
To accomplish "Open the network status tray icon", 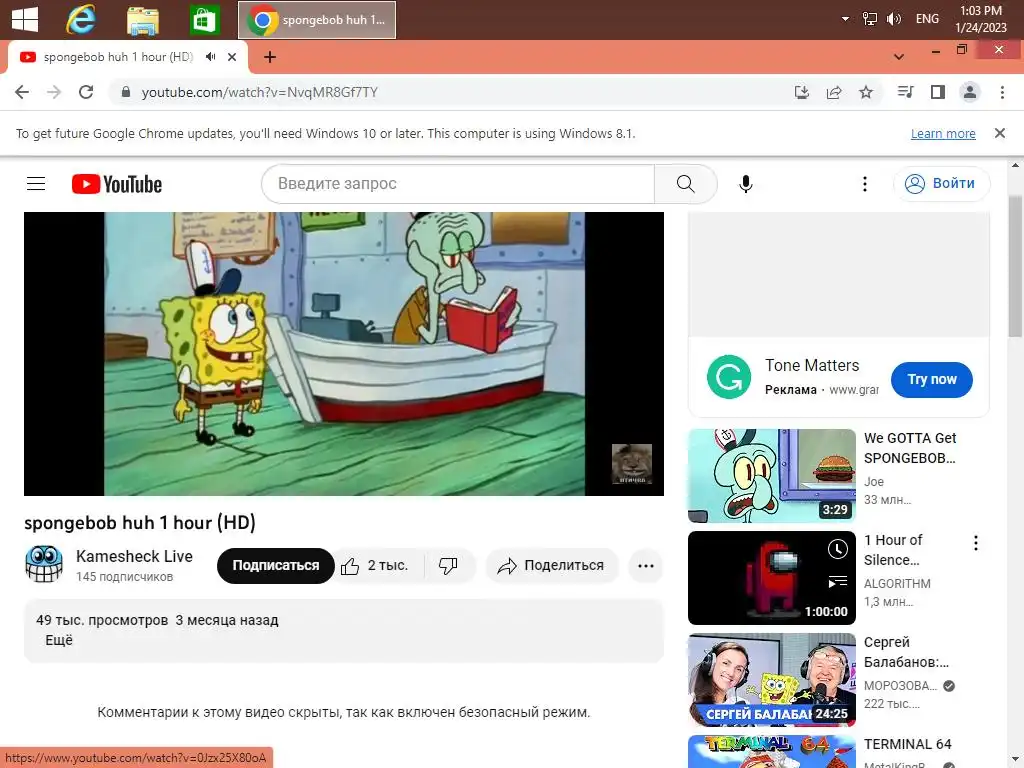I will (870, 19).
